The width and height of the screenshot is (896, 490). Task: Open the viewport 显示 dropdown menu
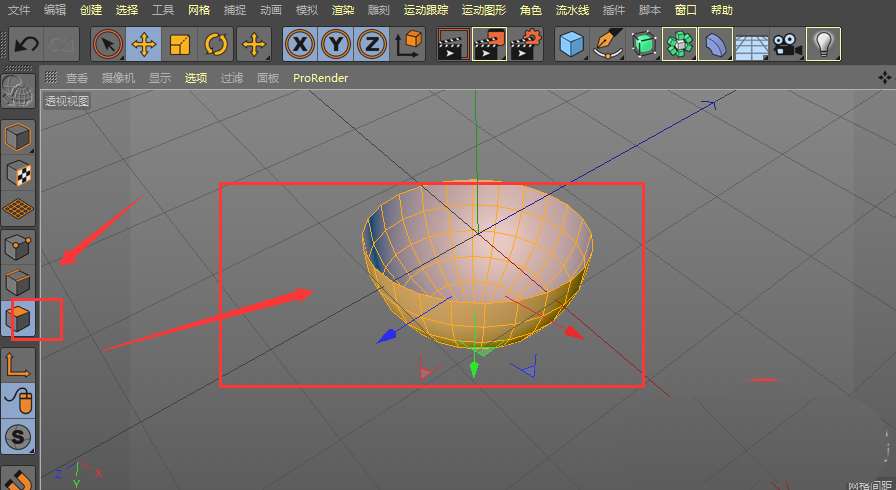tap(159, 78)
